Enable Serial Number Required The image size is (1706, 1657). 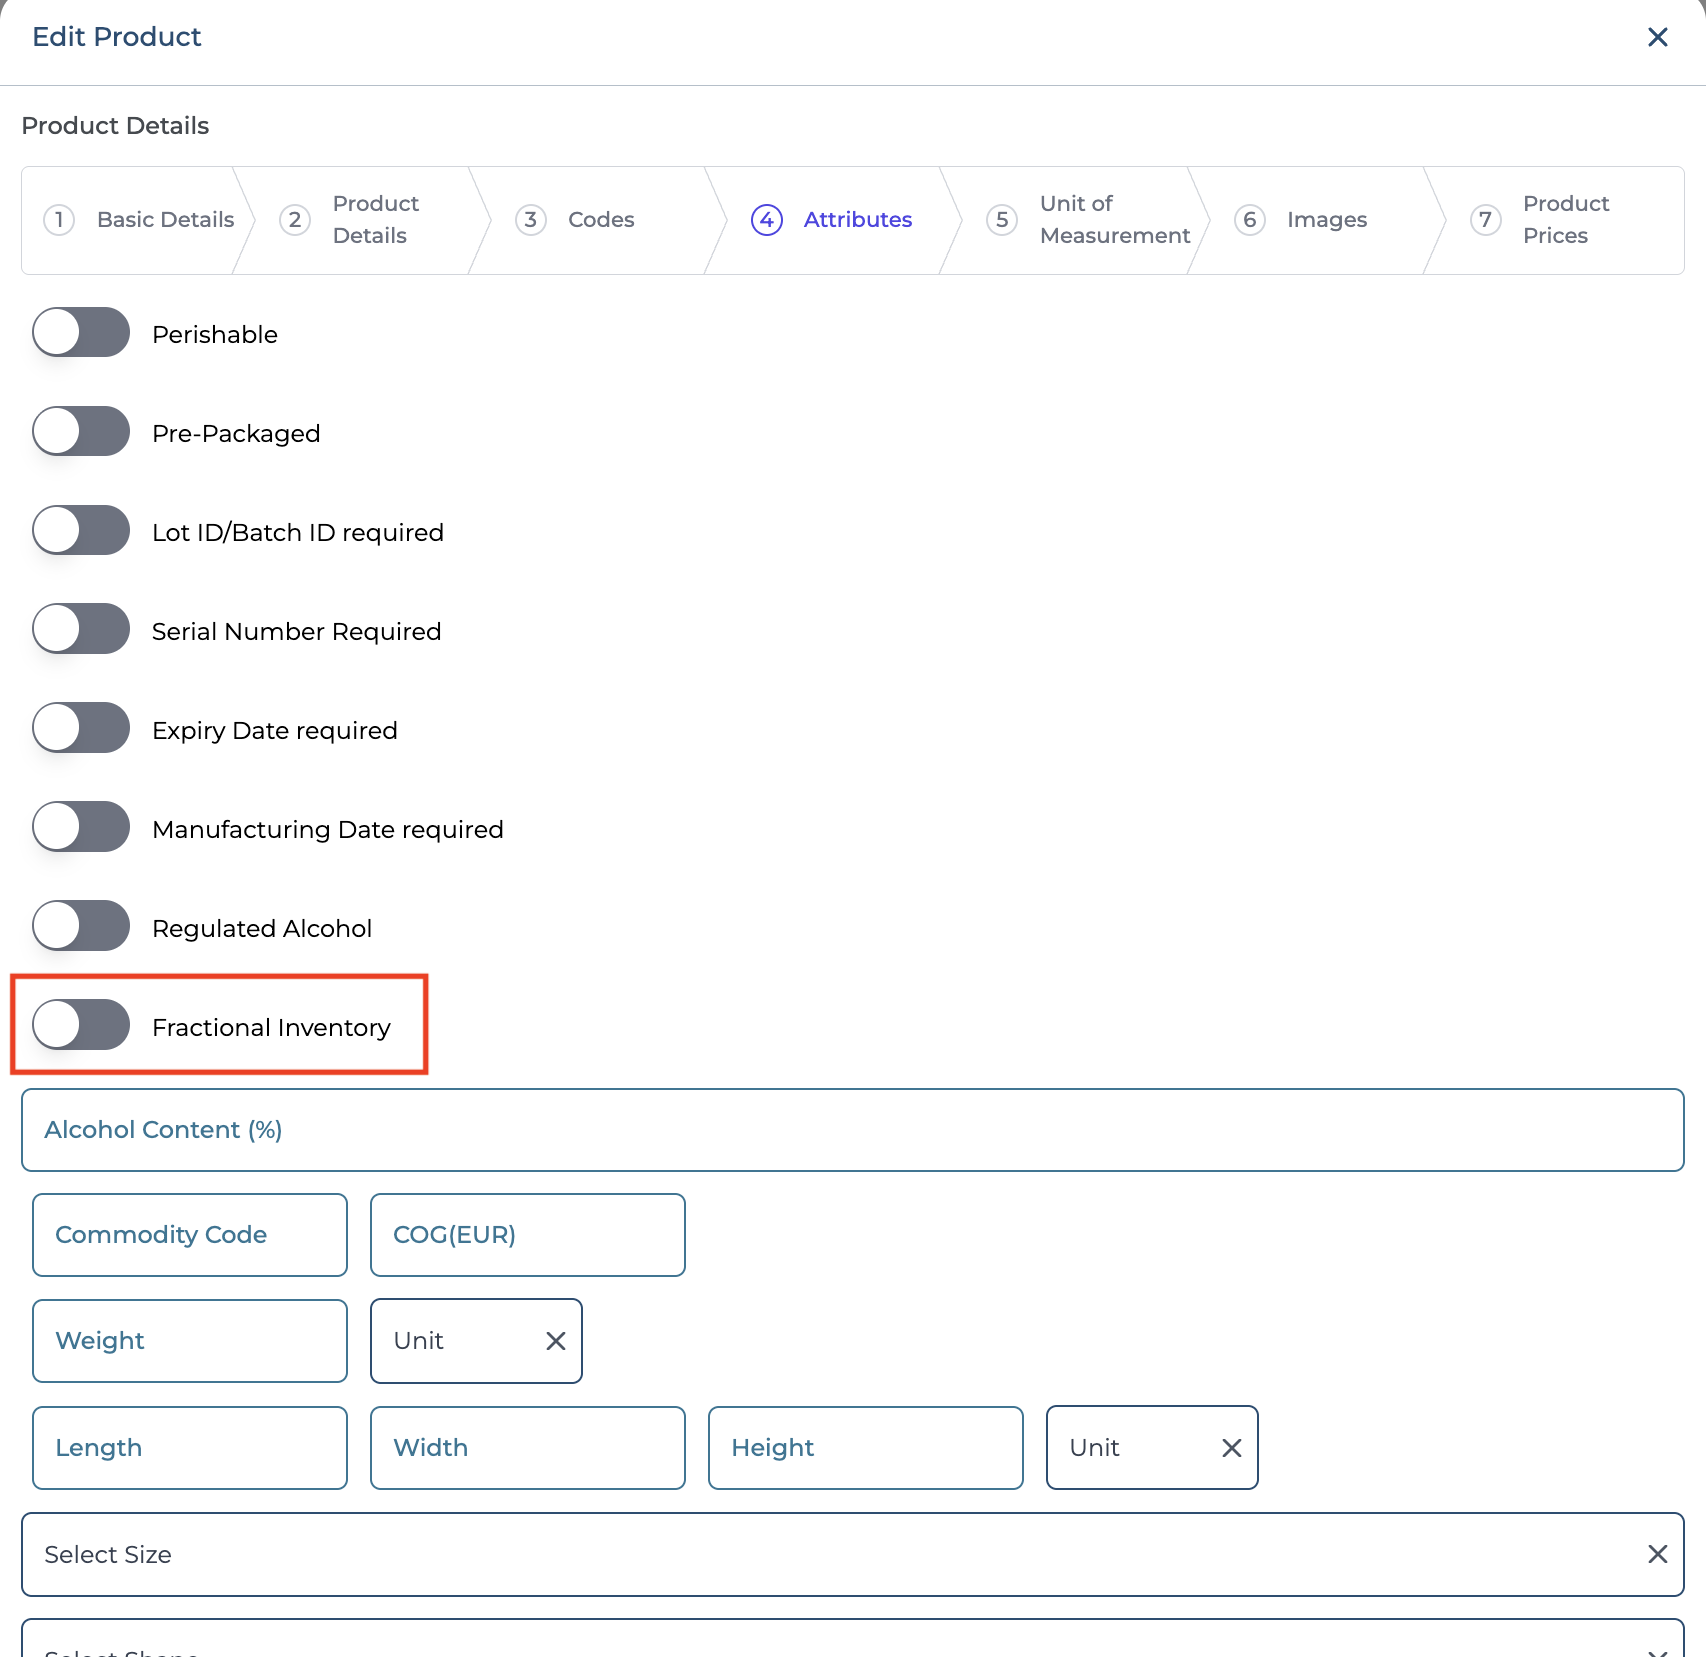click(x=81, y=630)
